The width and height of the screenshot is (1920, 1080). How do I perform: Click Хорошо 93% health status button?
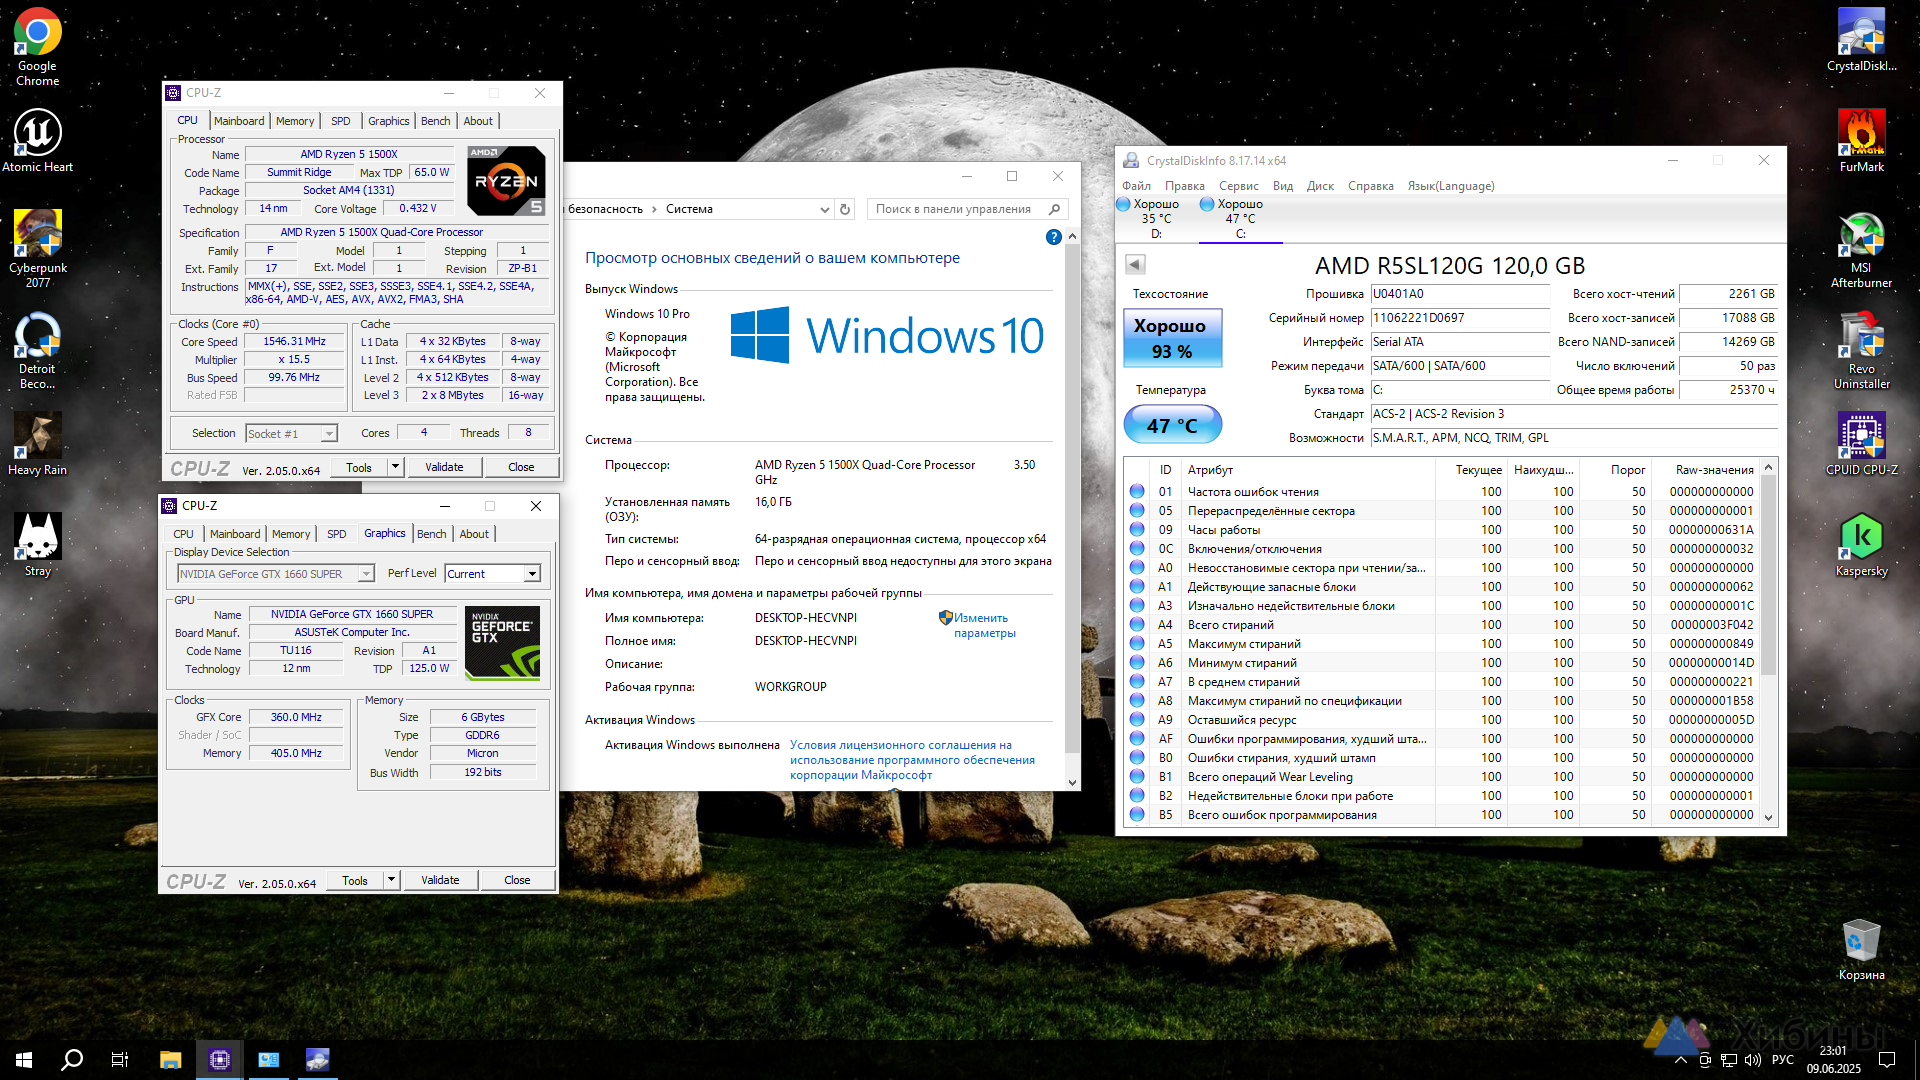coord(1172,338)
